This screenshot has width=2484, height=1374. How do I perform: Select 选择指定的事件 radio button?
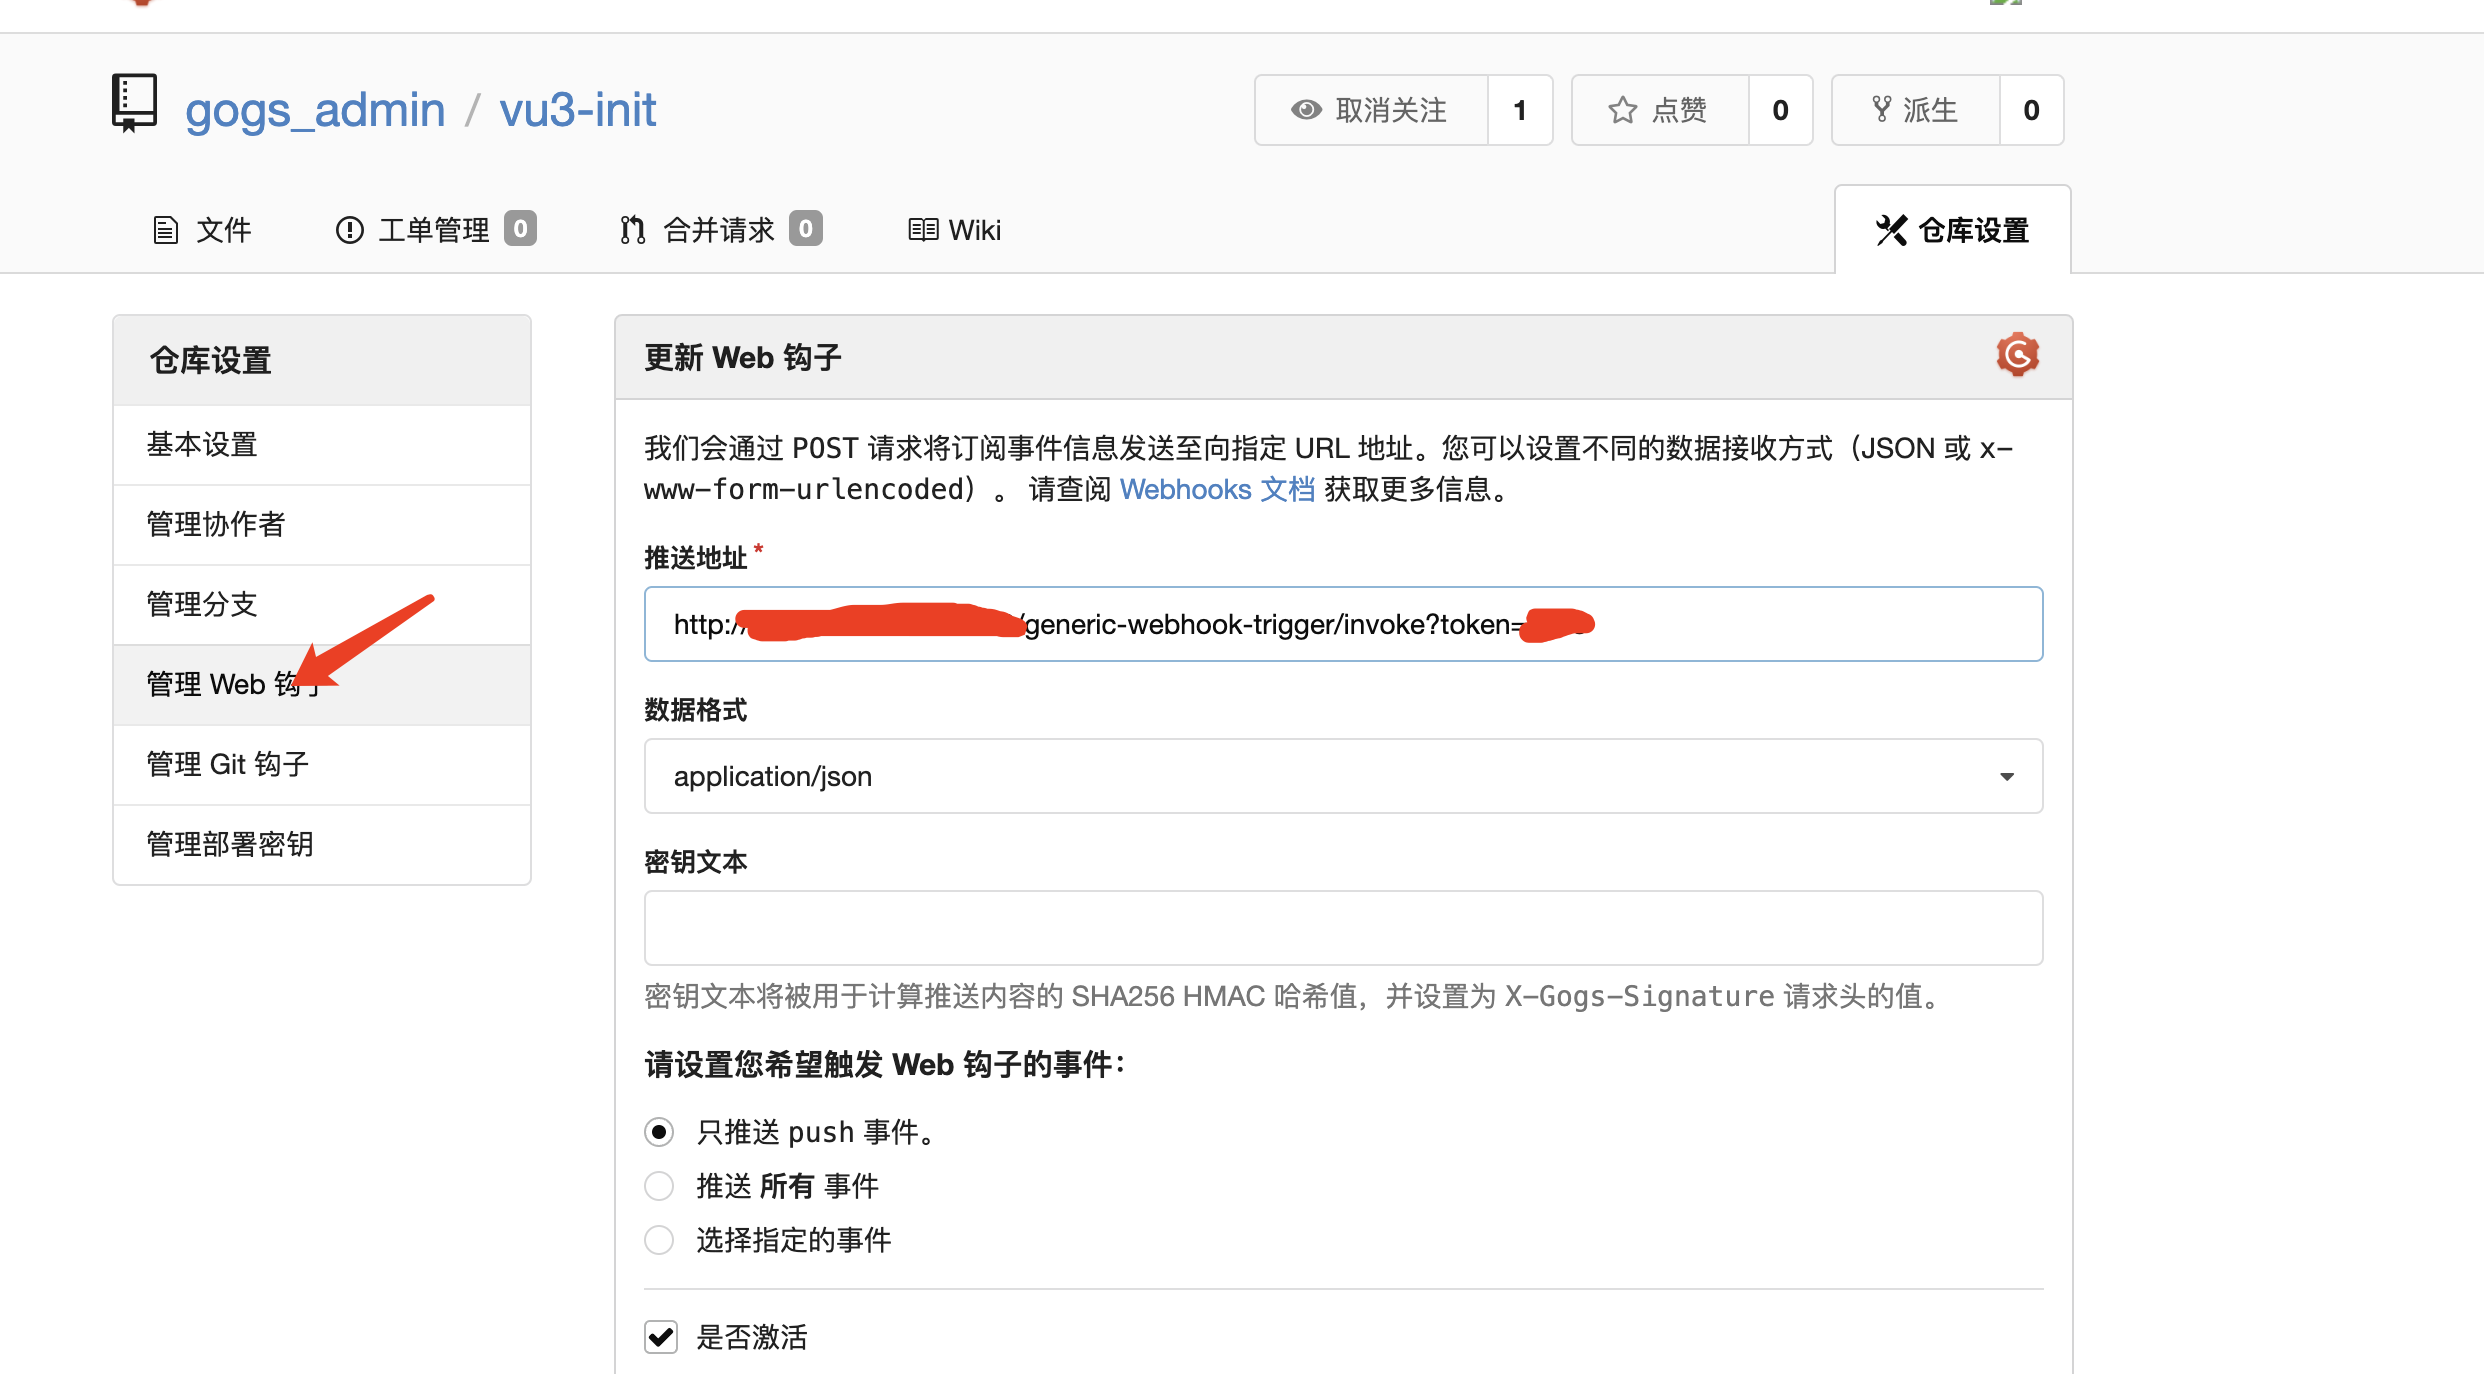coord(659,1240)
